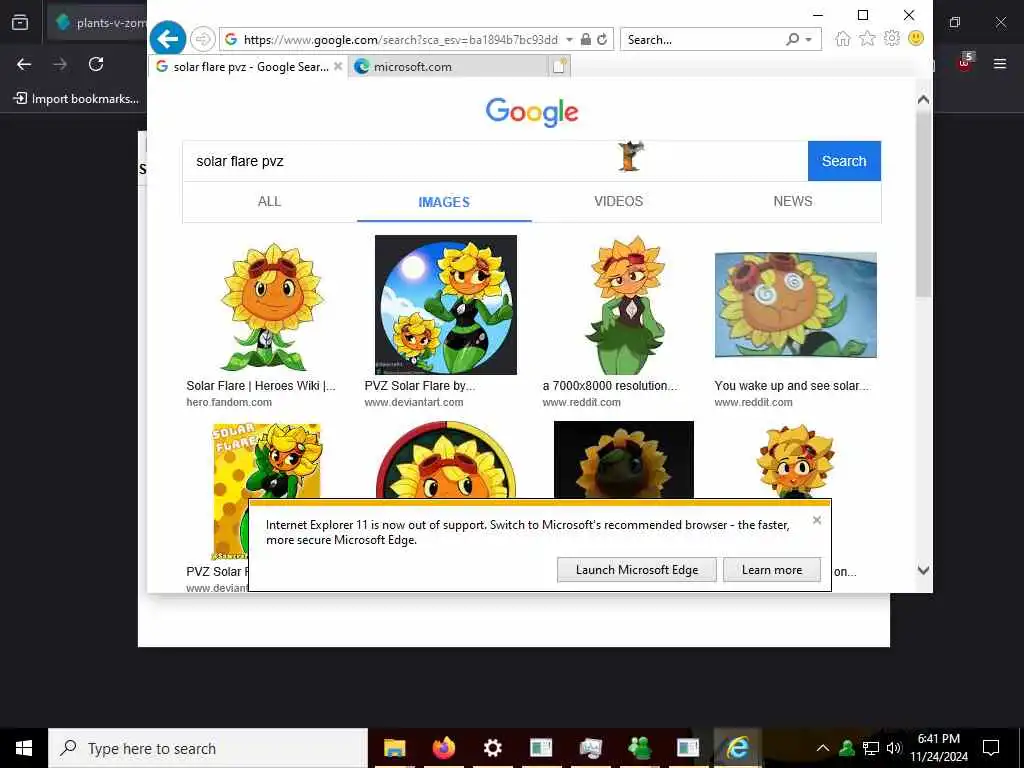Open Solar Flare Heroes Wiki result title

[x=261, y=385]
